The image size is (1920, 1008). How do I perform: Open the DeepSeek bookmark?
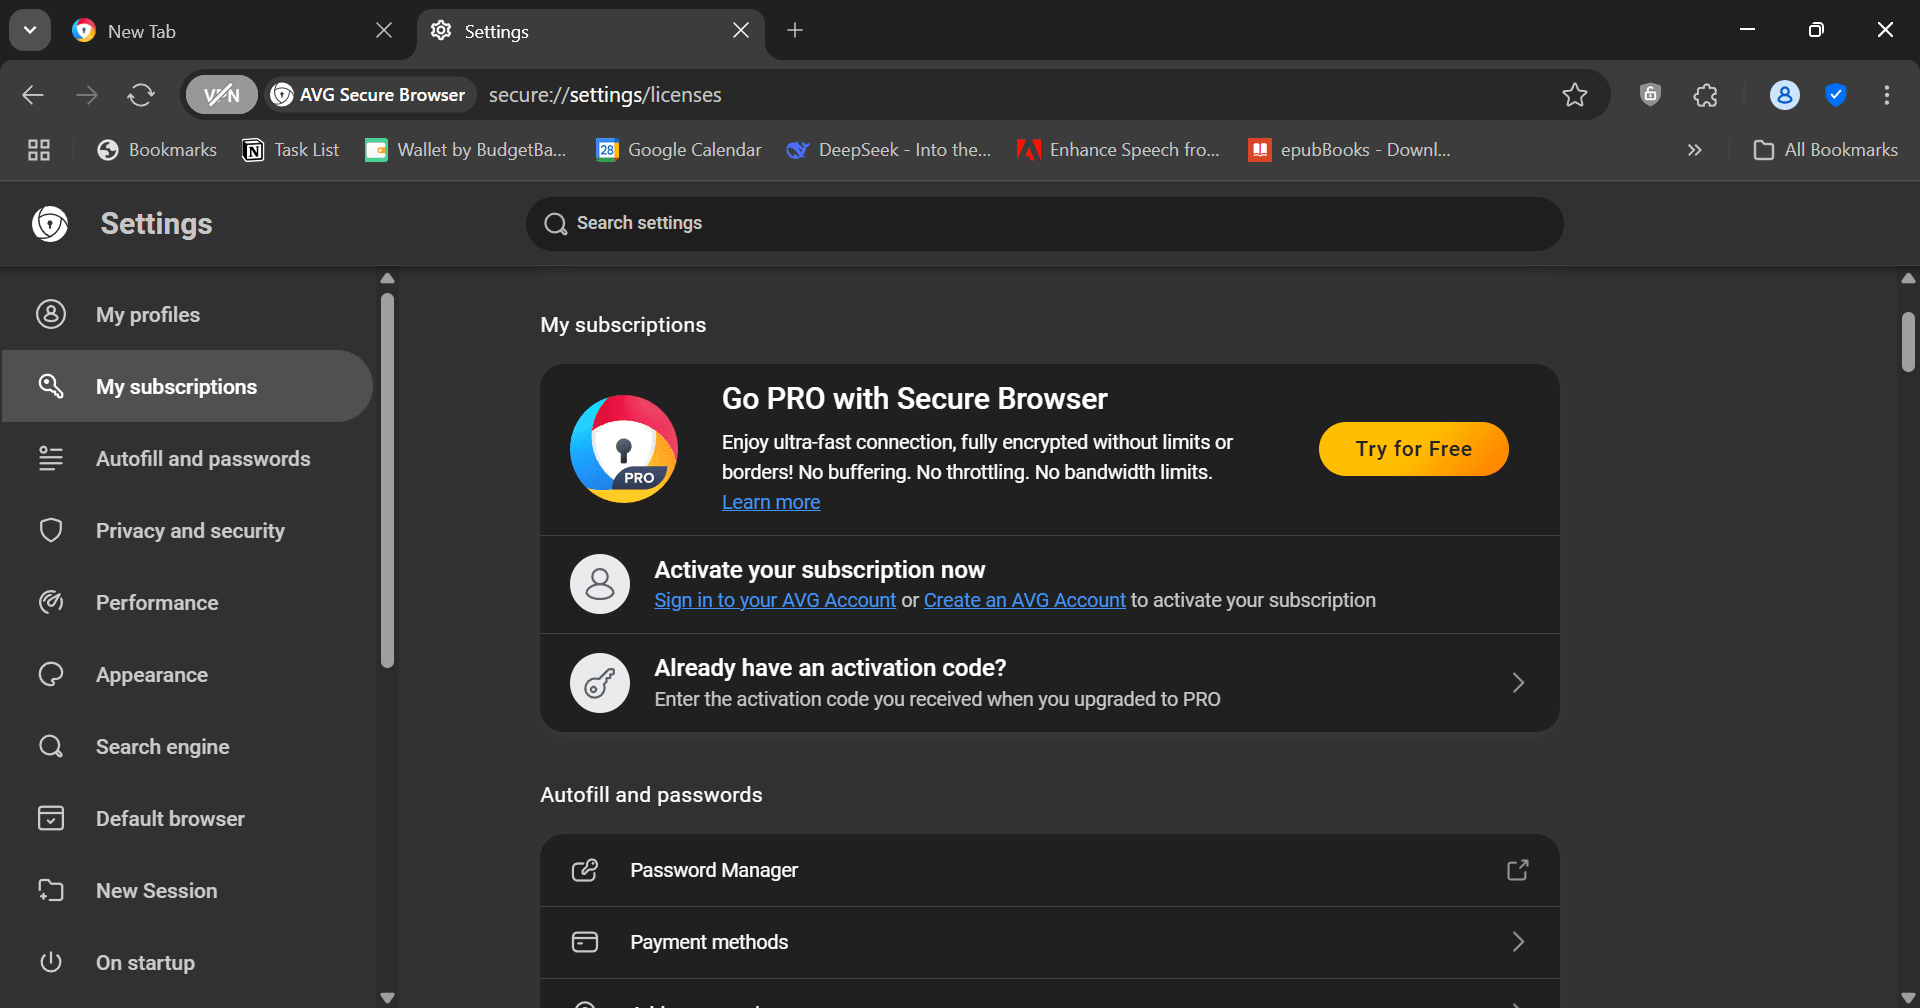[889, 150]
